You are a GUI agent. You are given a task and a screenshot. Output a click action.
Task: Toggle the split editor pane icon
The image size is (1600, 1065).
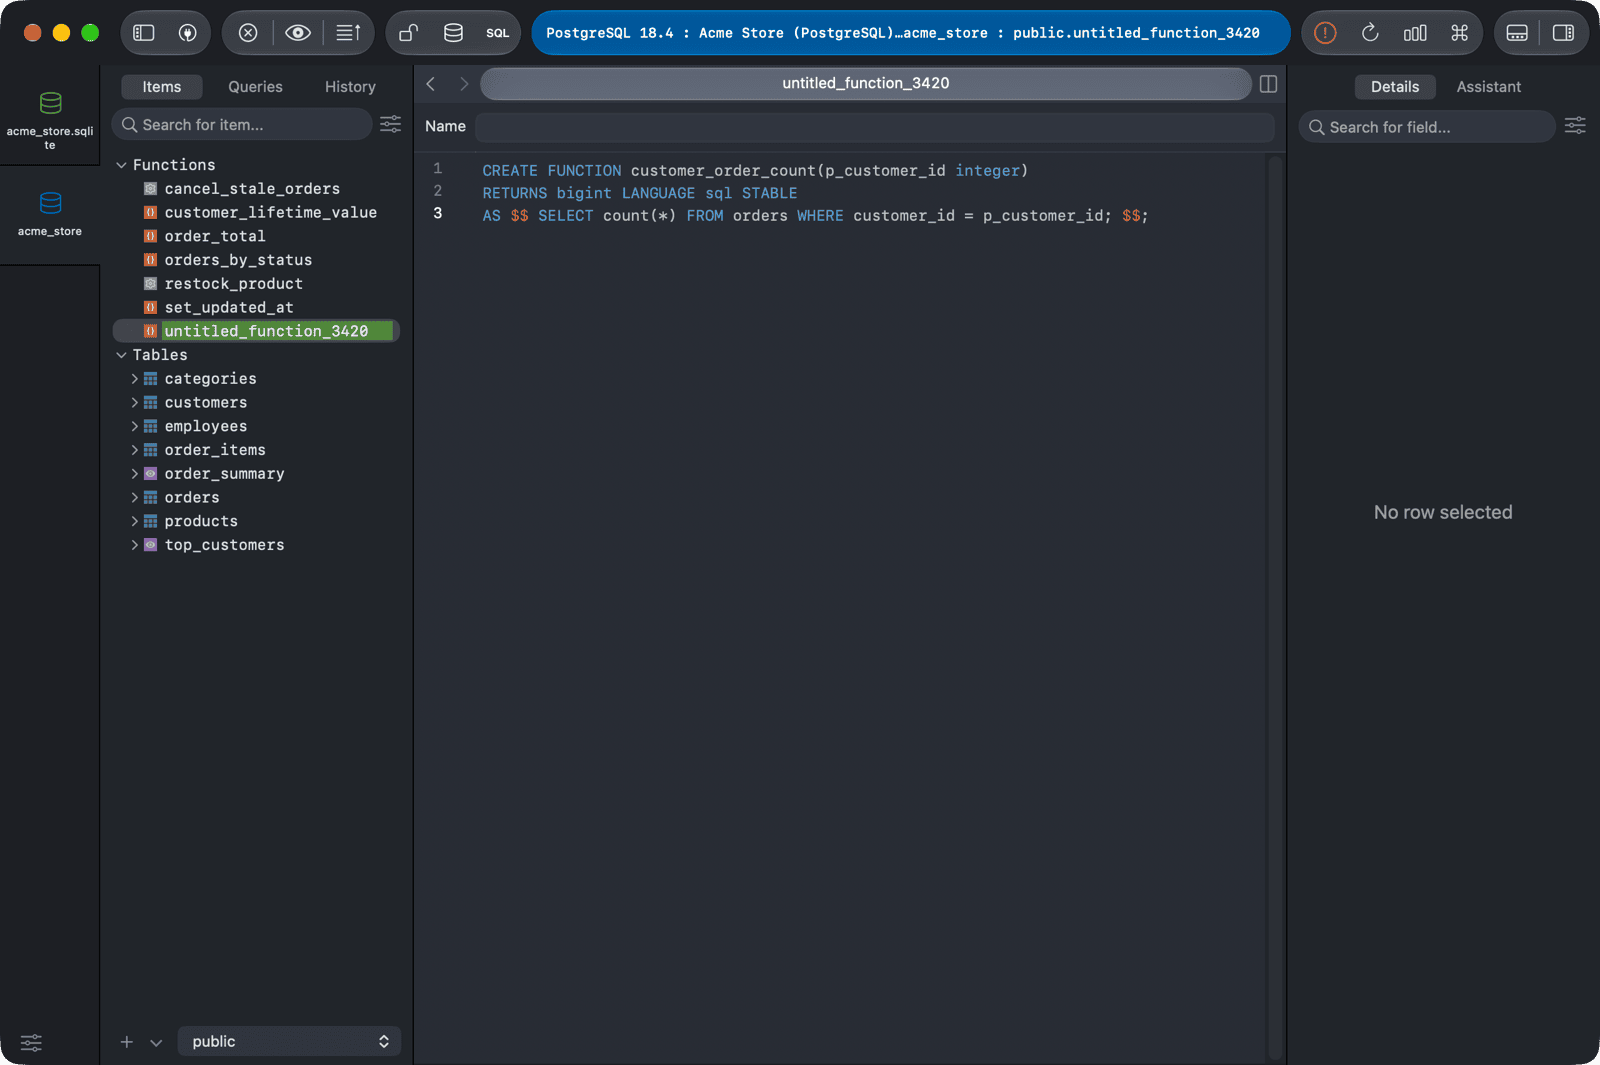pyautogui.click(x=1268, y=84)
